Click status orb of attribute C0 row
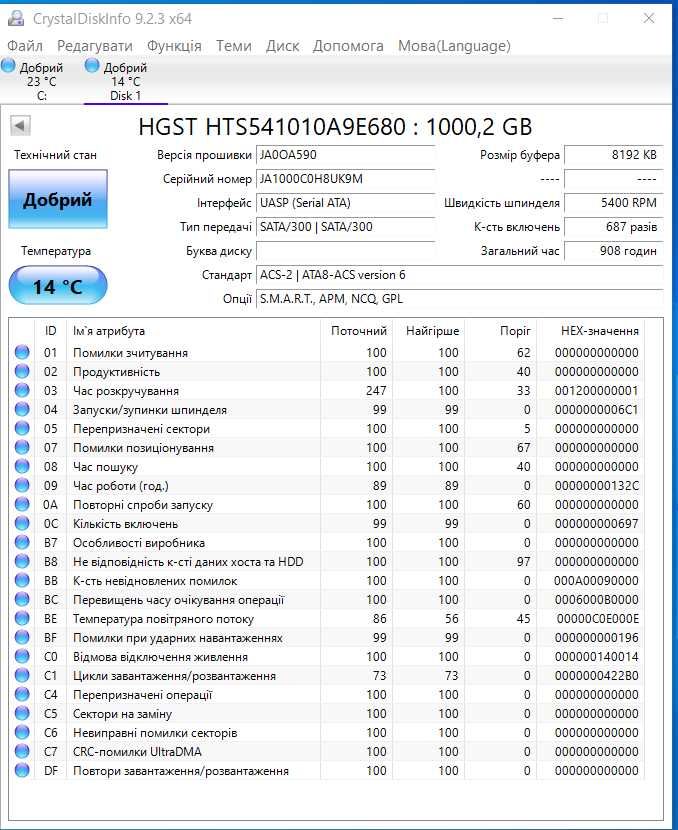The image size is (678, 830). pos(22,656)
